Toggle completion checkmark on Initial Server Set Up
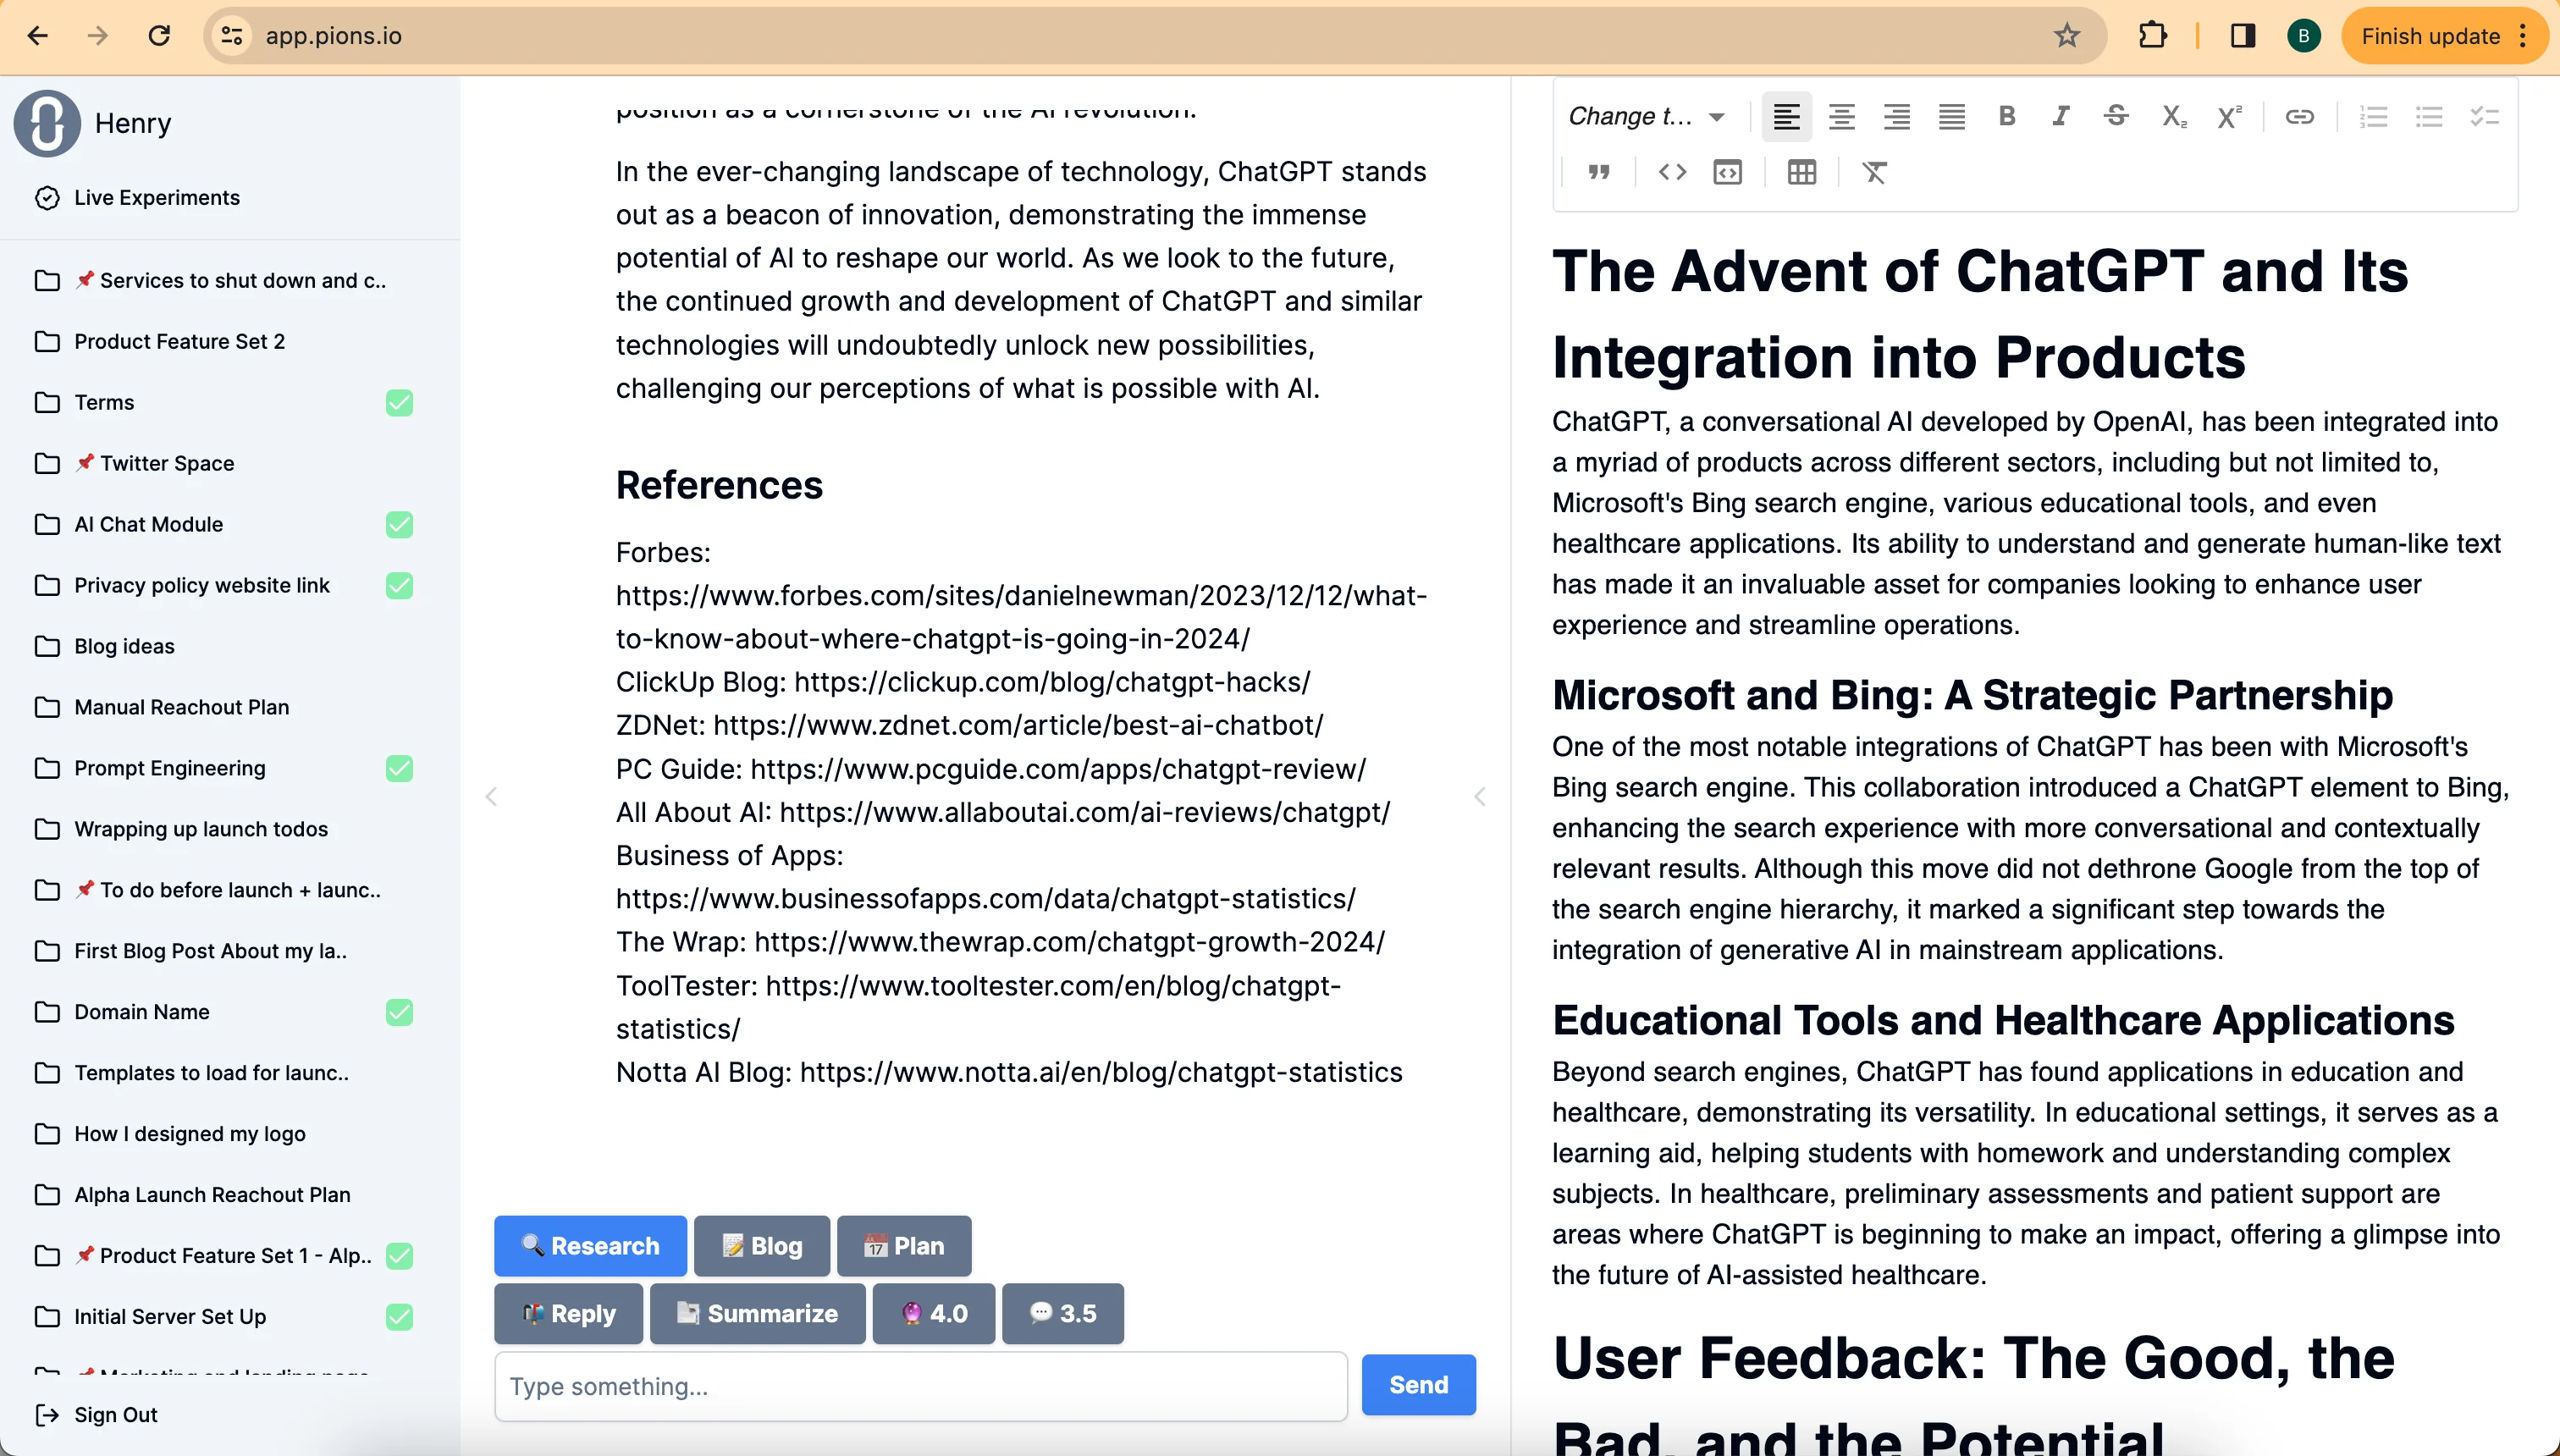This screenshot has width=2560, height=1456. click(x=400, y=1317)
